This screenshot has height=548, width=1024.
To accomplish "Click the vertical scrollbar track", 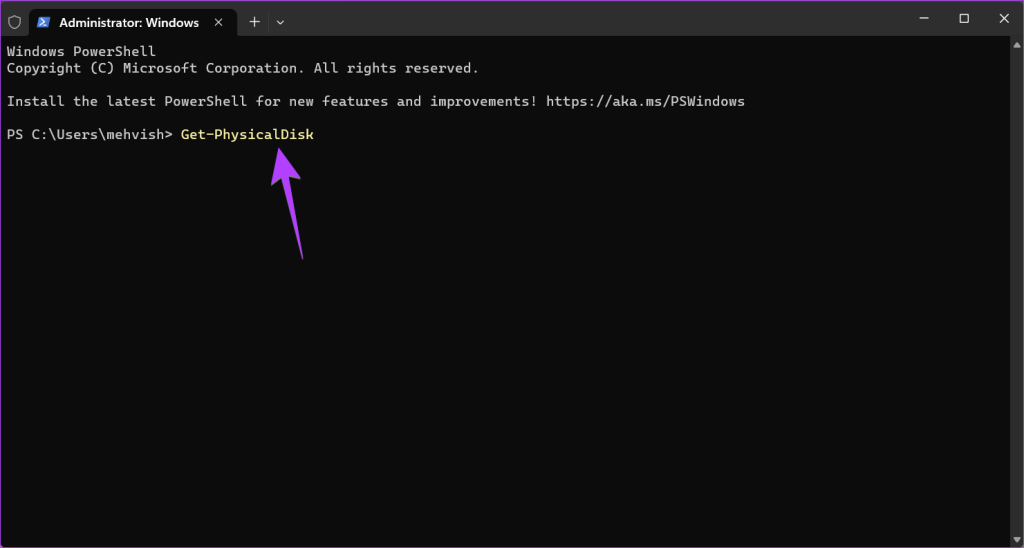I will (x=1016, y=292).
